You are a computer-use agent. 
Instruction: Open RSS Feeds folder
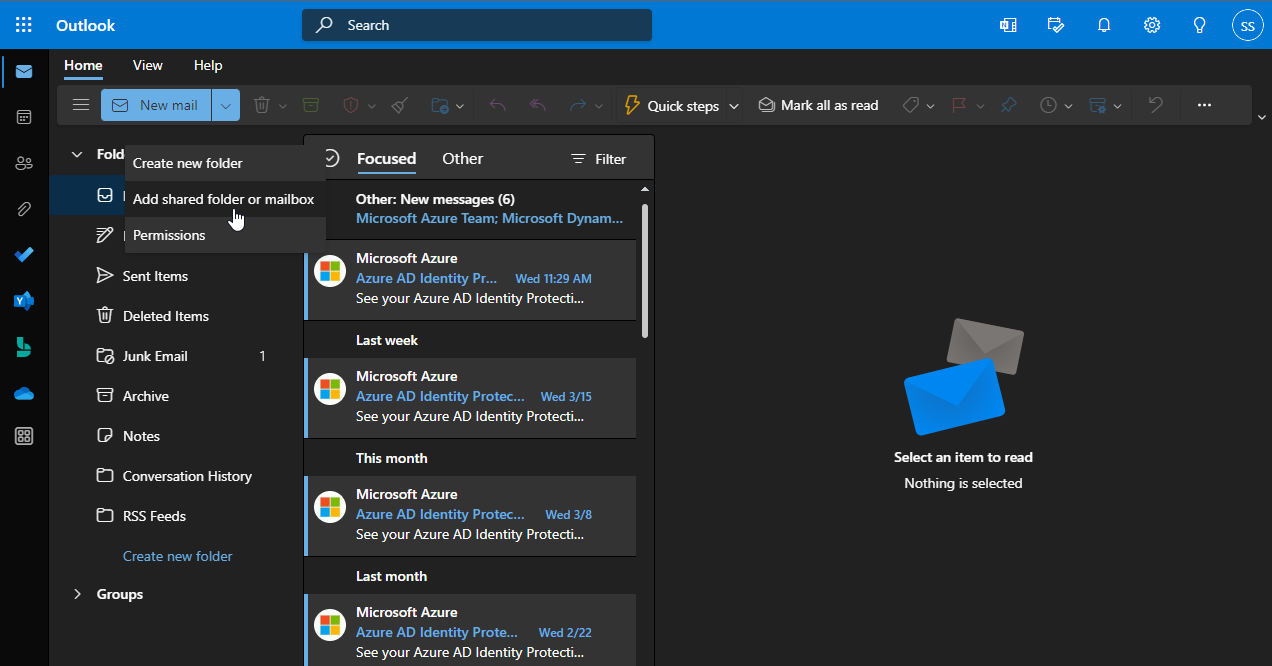(176, 516)
